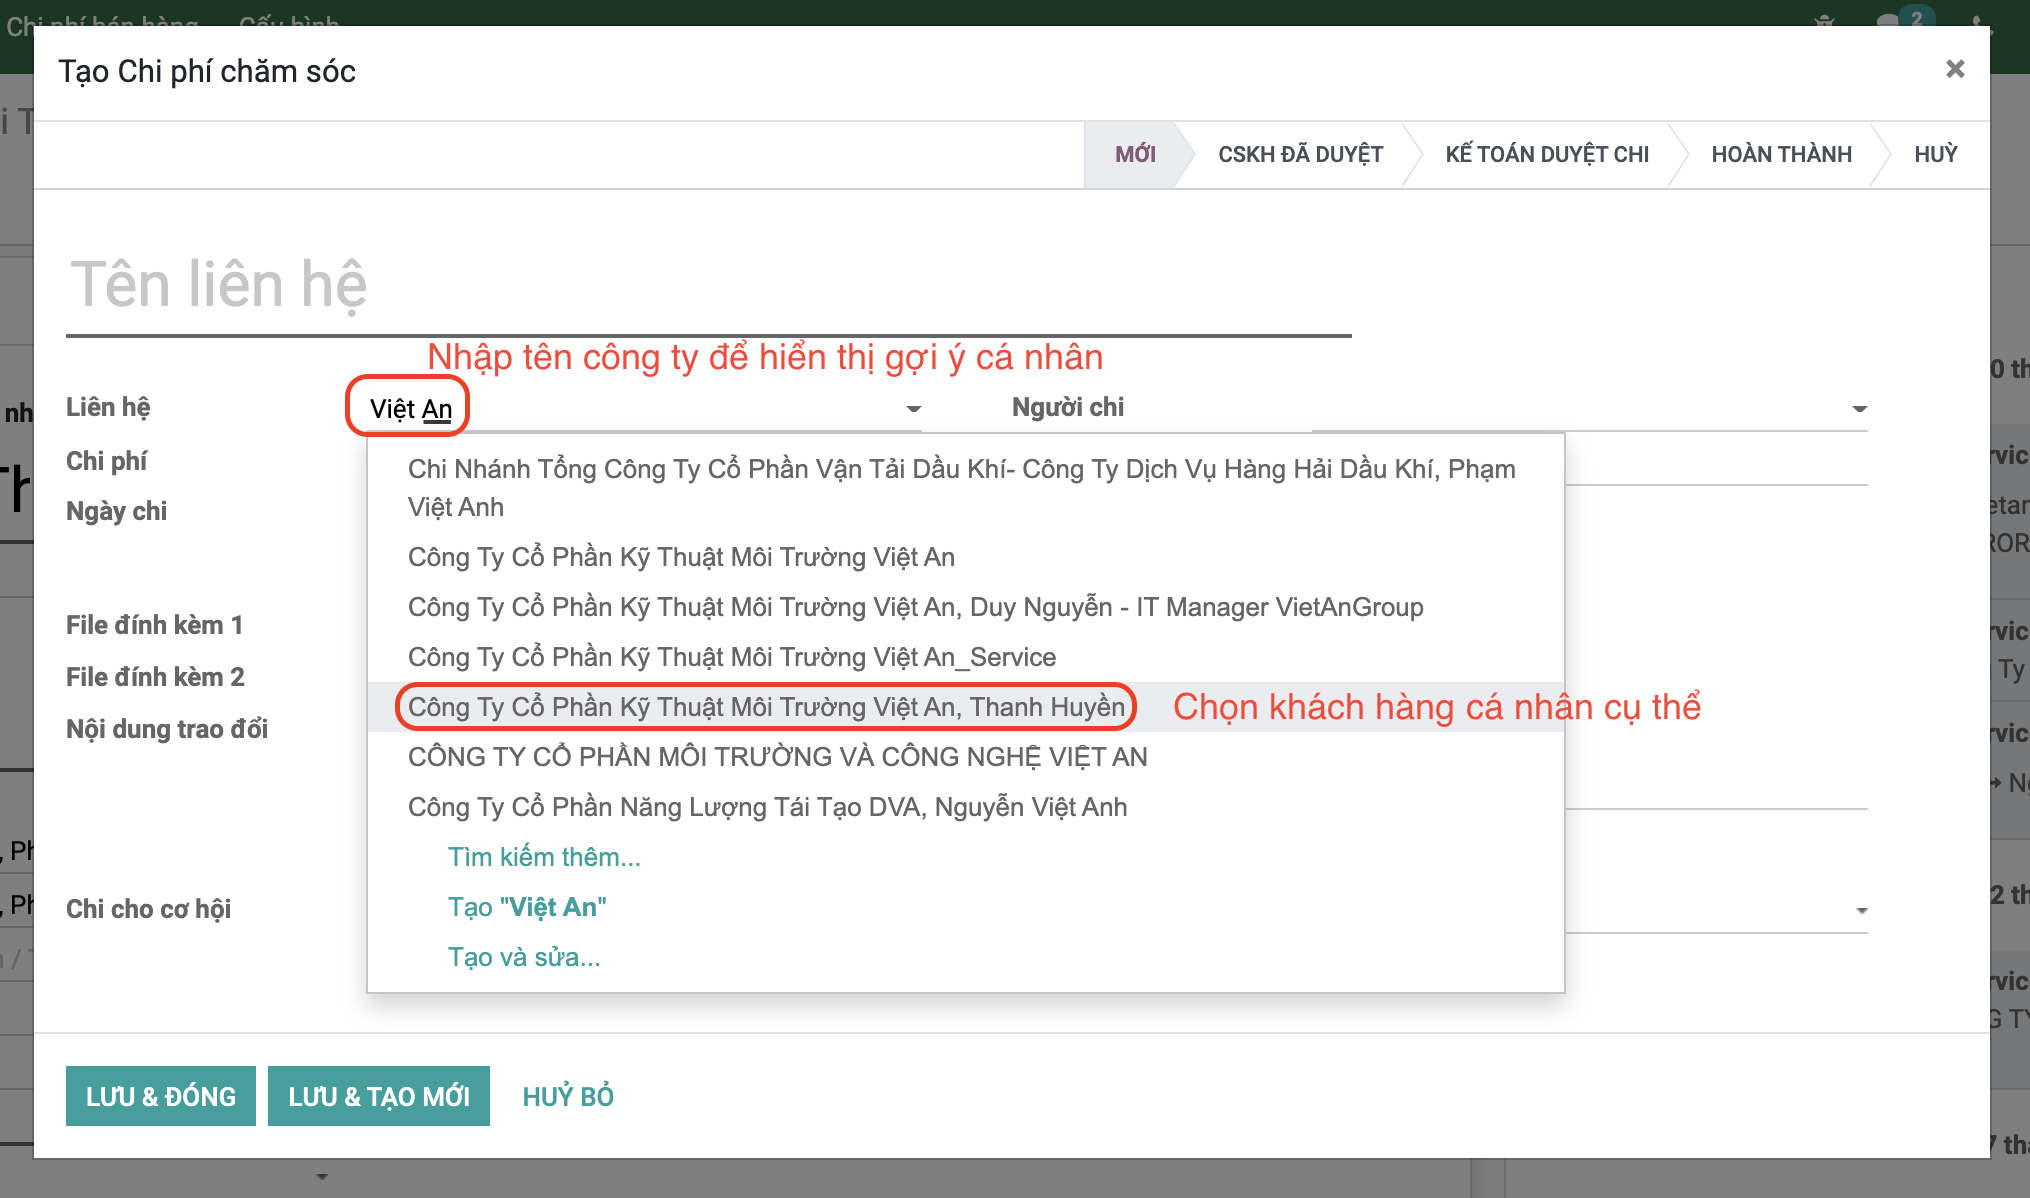The width and height of the screenshot is (2030, 1198).
Task: Select the KẾ TOÁN DUYỆT CHI stage
Action: (1546, 154)
